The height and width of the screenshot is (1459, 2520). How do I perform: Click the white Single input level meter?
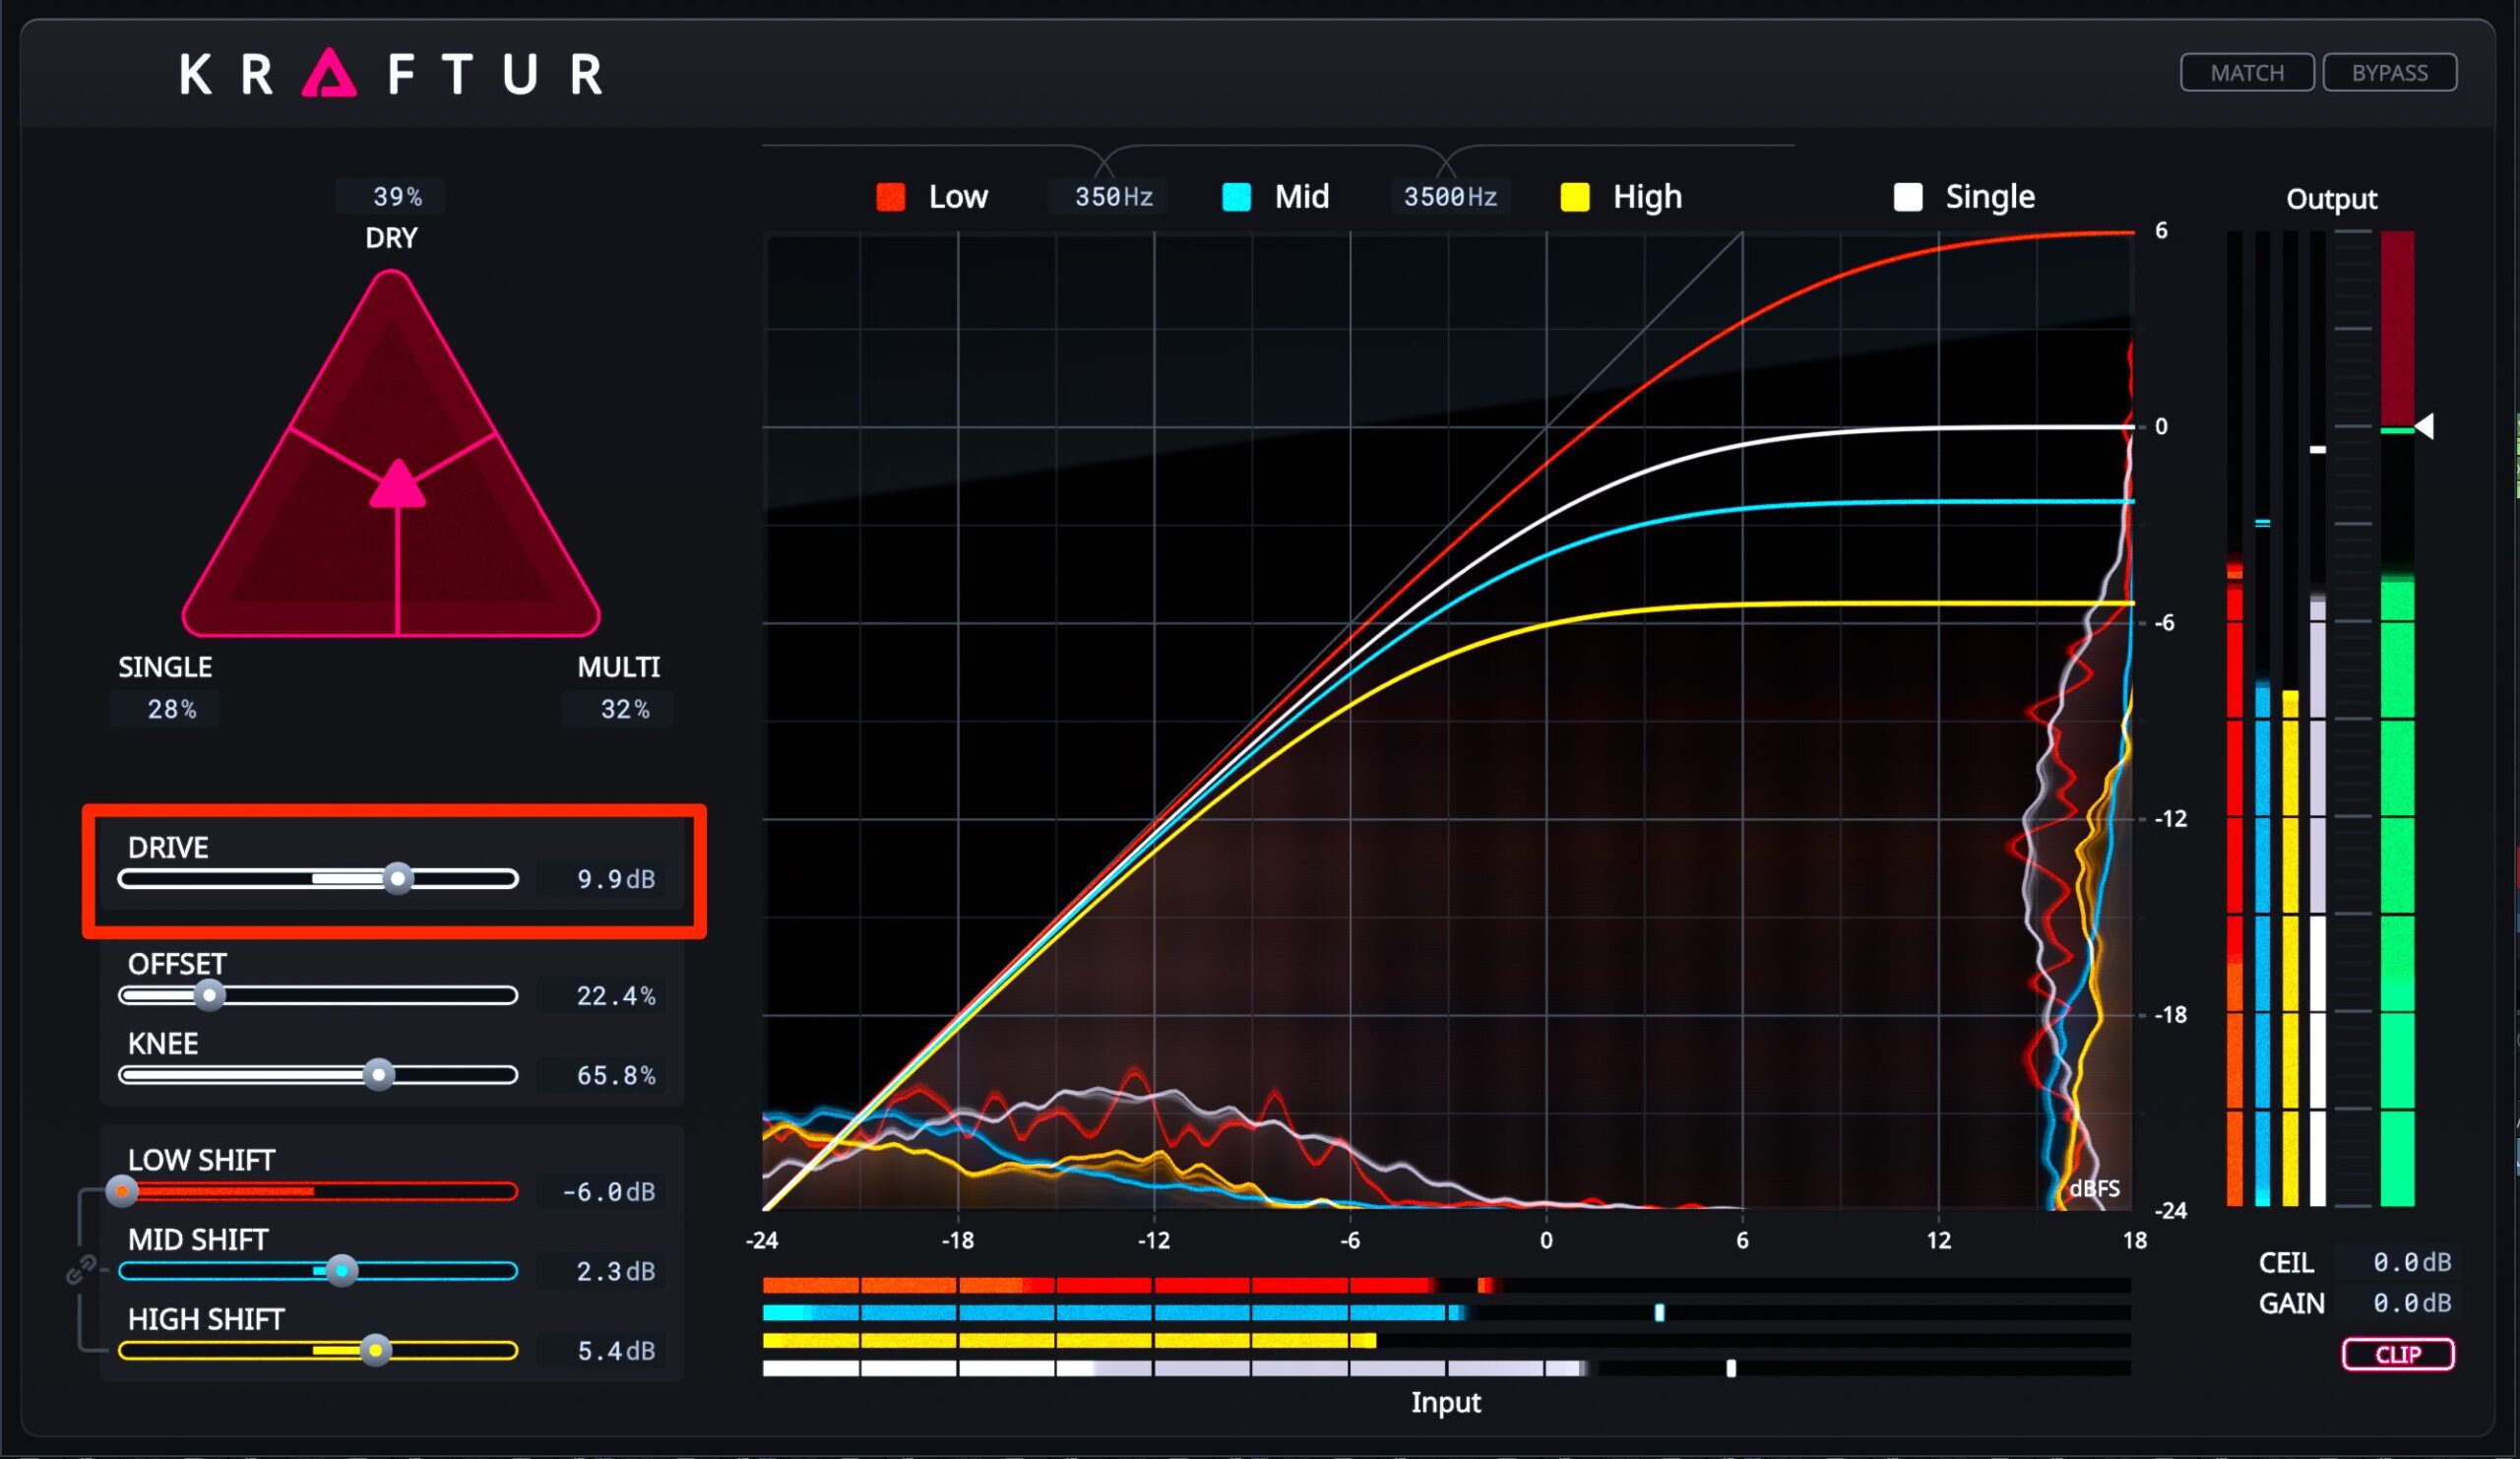click(1446, 1368)
